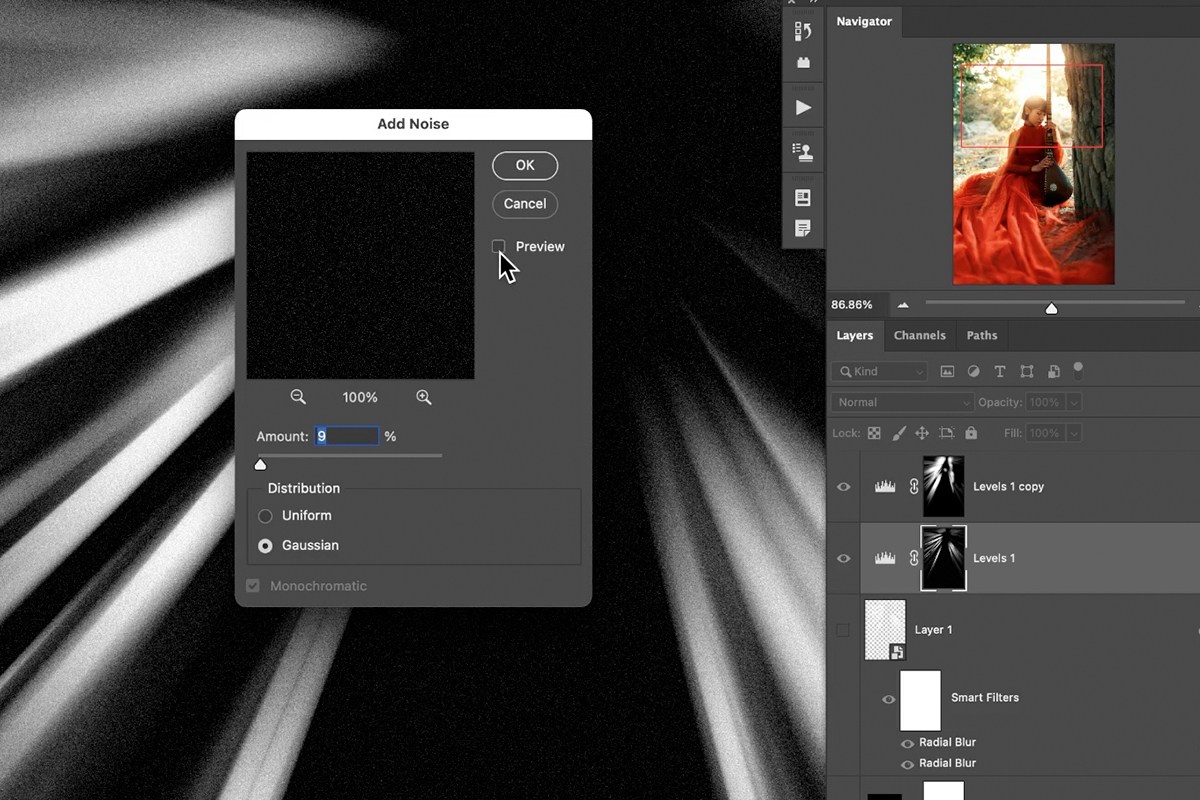Screen dimensions: 1200x800
Task: Click the Layer 1 name
Action: tap(933, 630)
